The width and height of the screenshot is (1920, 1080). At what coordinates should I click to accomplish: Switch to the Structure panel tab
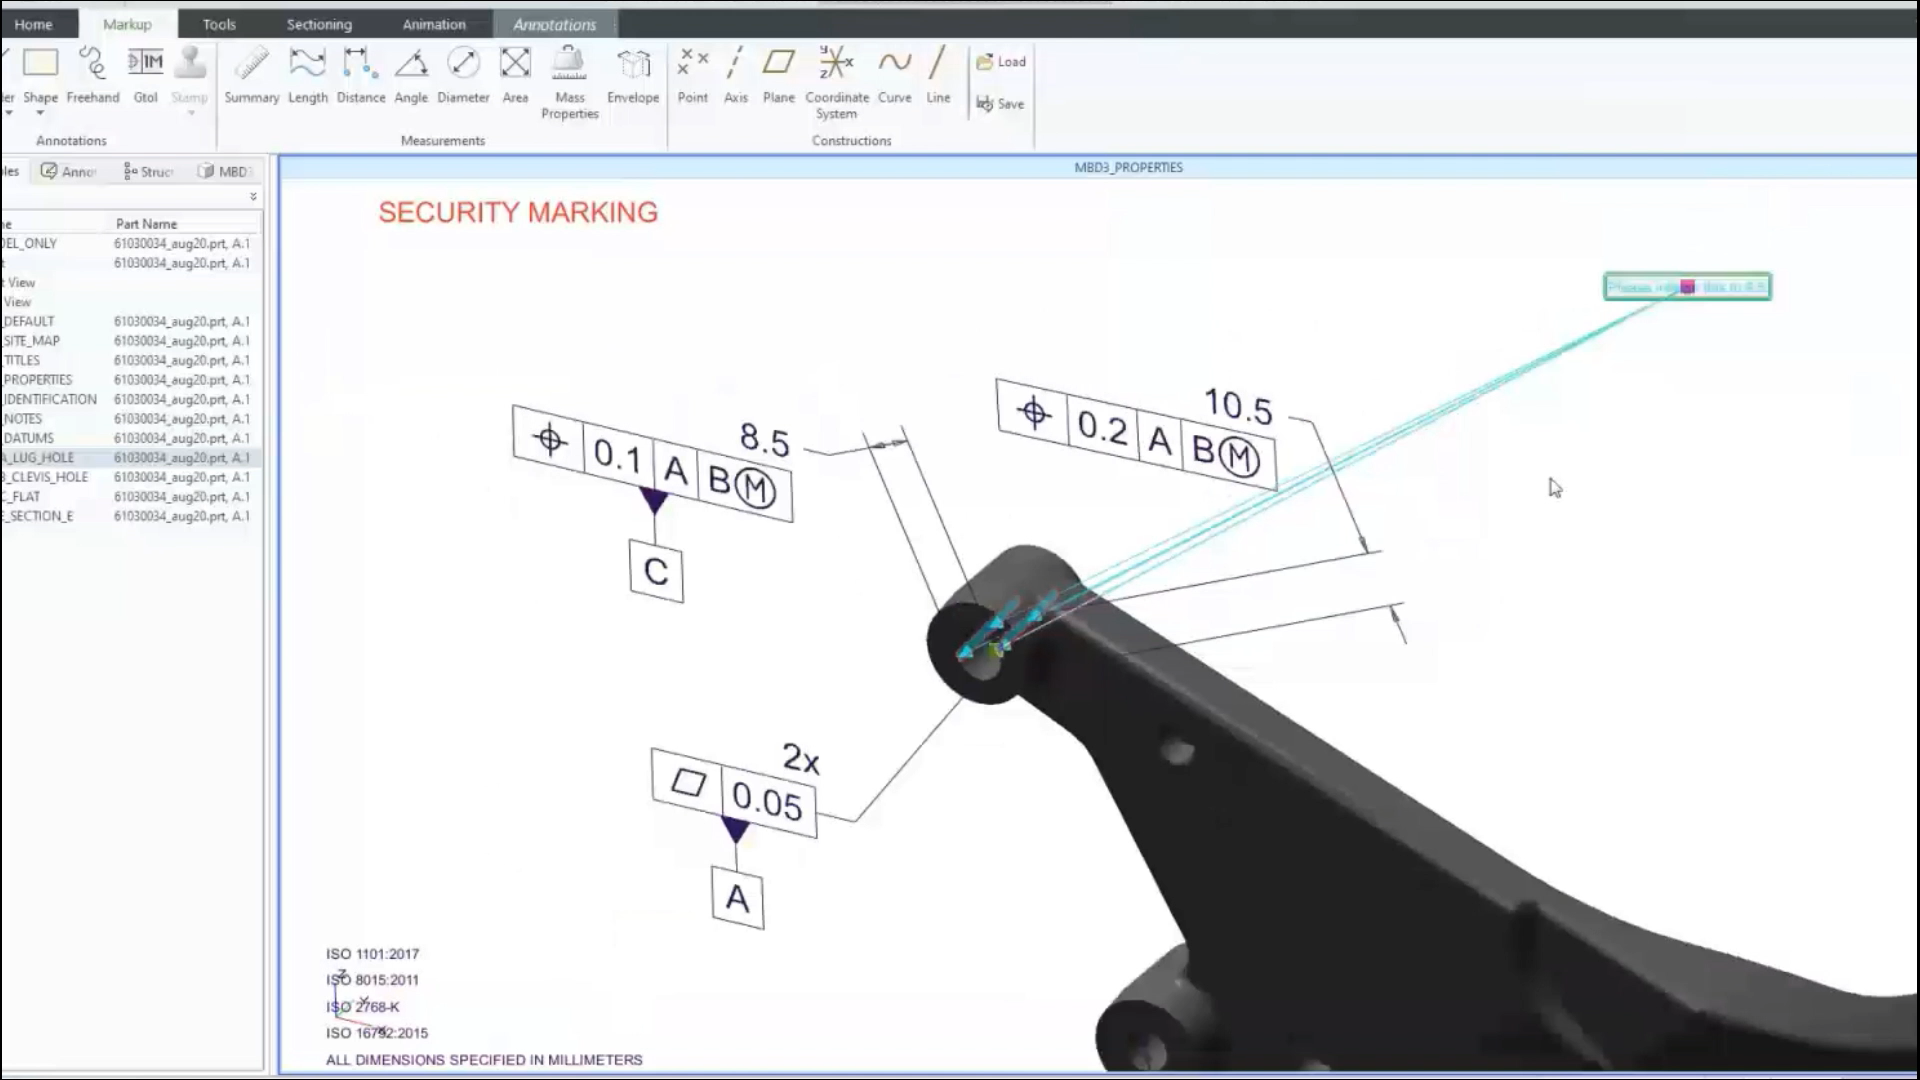click(148, 172)
